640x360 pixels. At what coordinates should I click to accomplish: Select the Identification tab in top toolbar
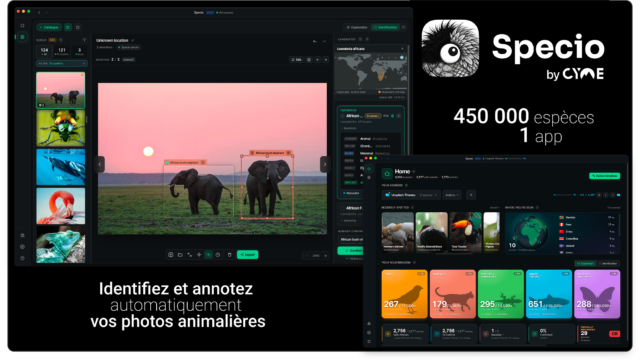point(385,27)
